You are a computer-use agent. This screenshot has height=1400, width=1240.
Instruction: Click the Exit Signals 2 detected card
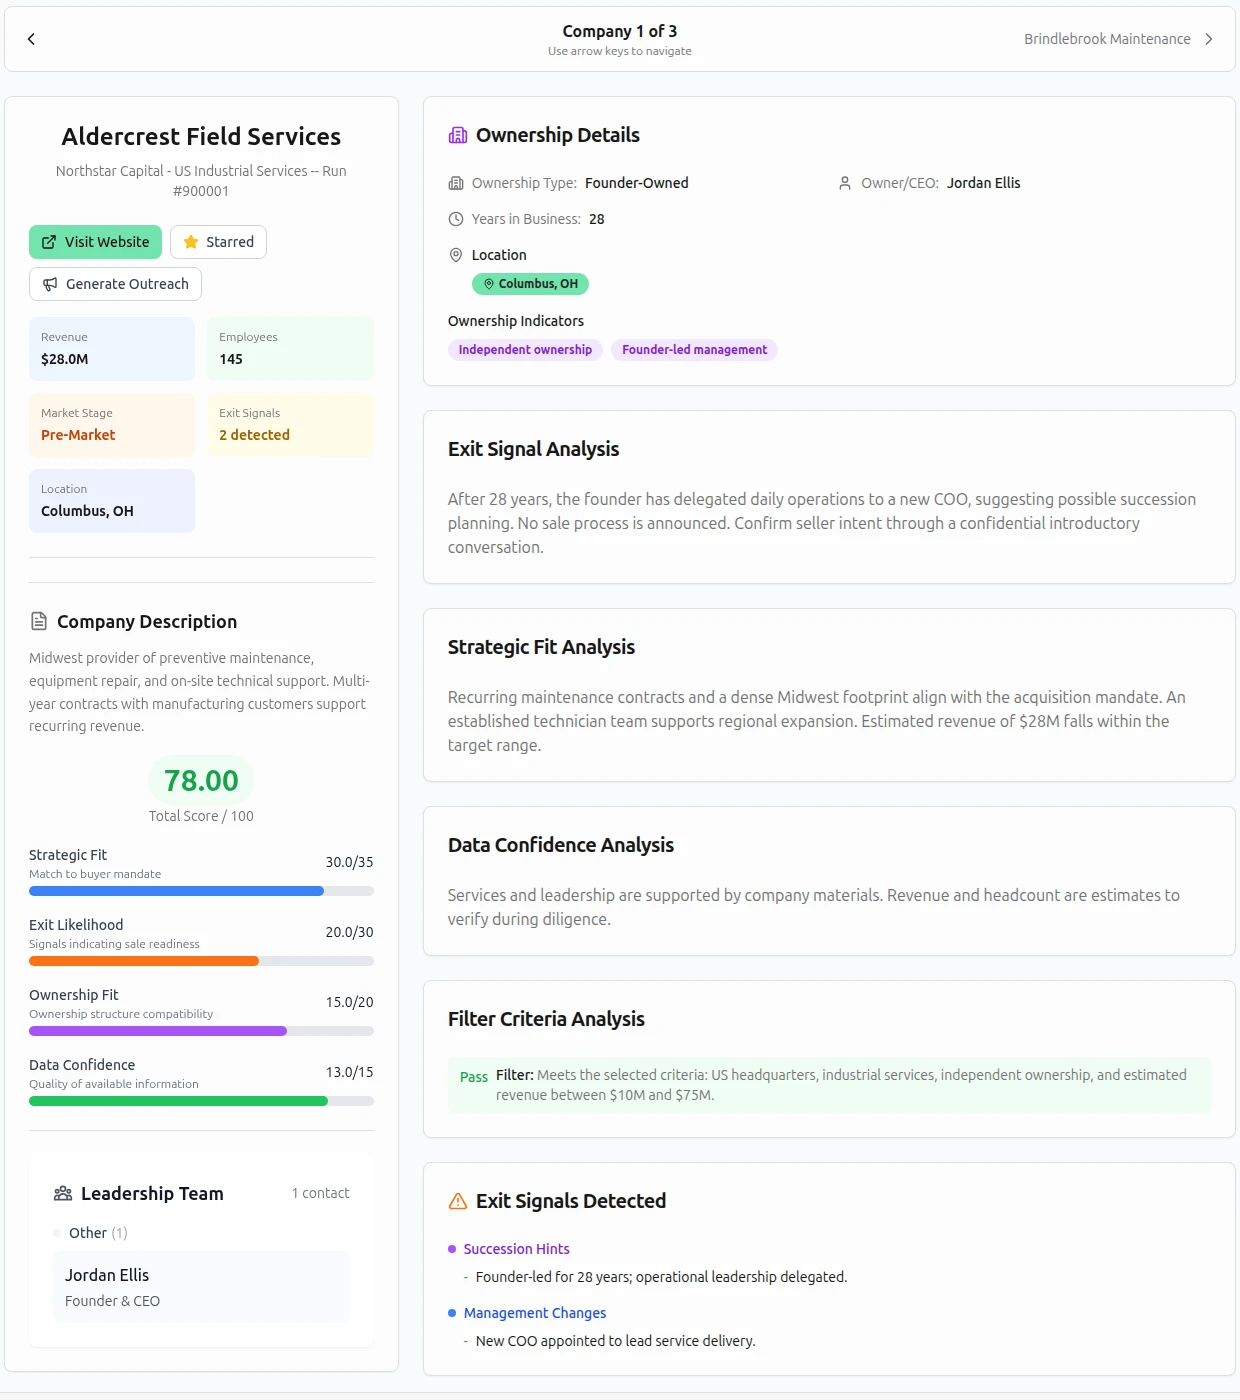(290, 425)
